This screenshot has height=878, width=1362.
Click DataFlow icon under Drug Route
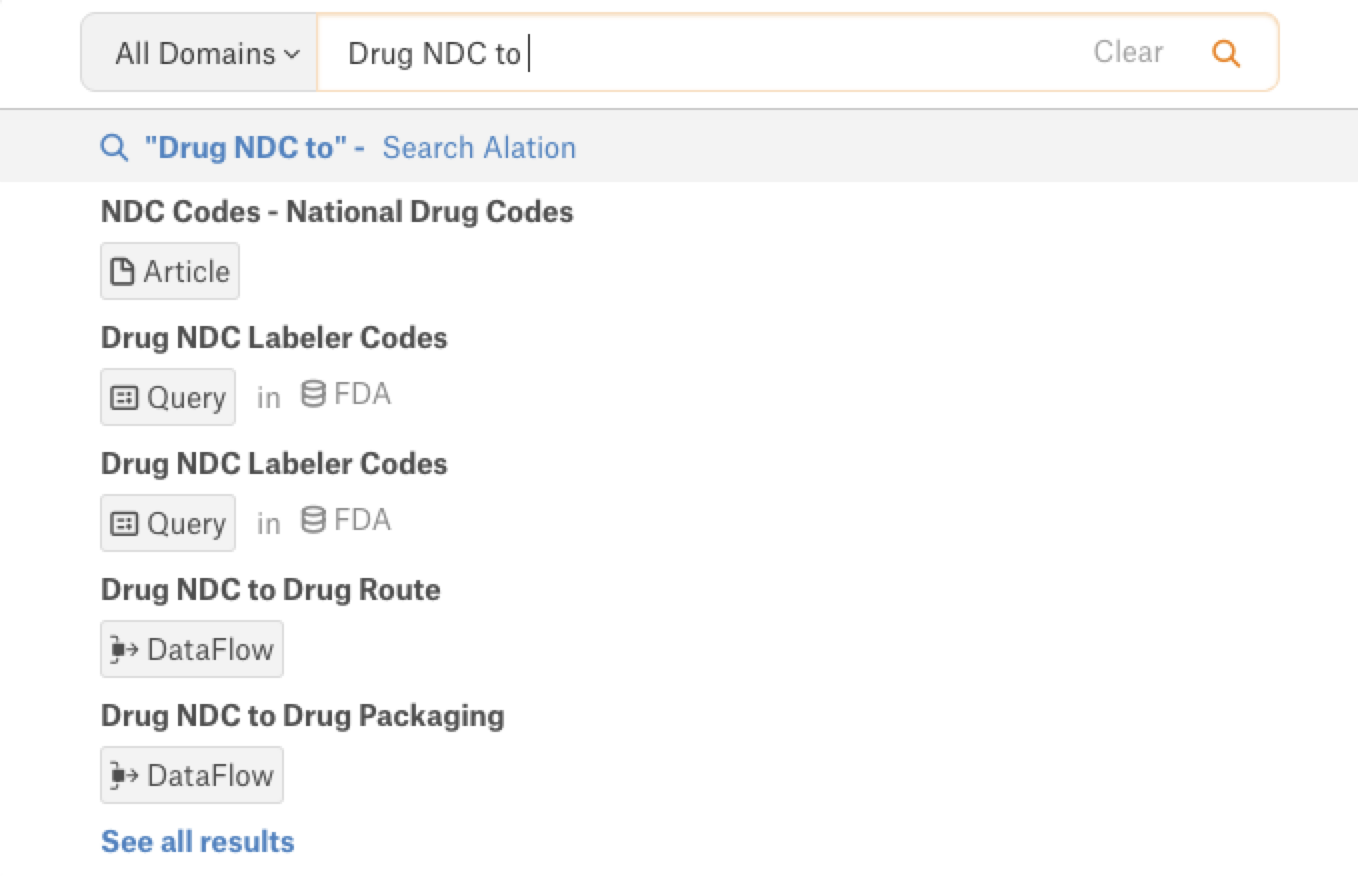click(123, 649)
